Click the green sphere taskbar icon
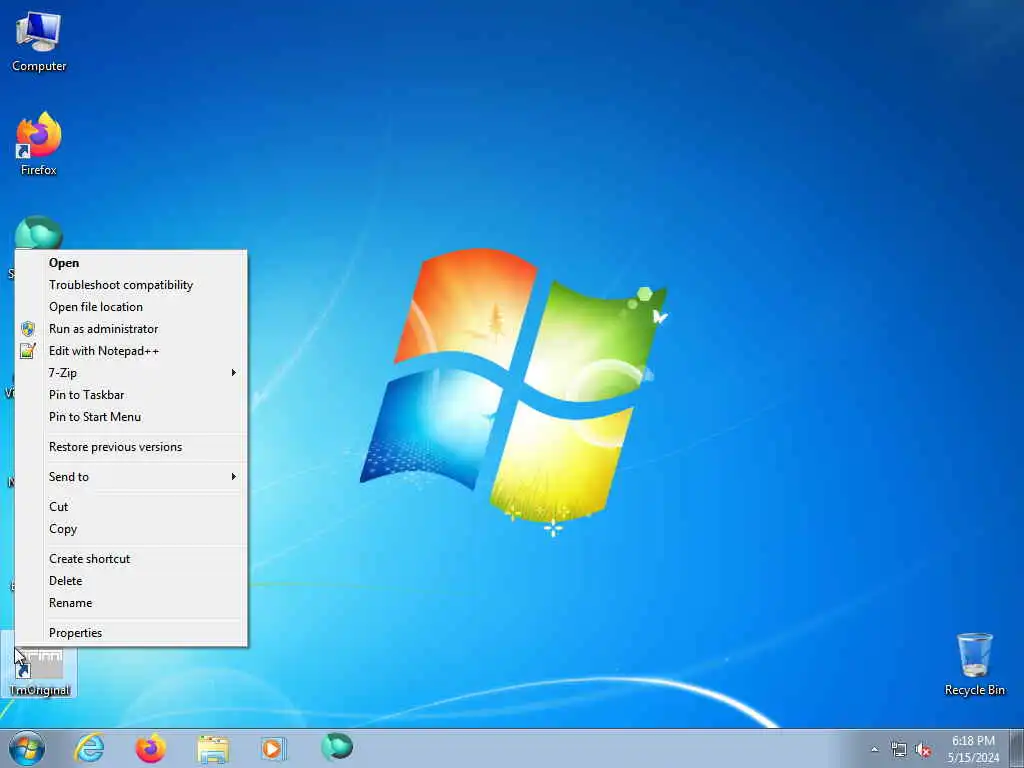This screenshot has height=768, width=1024. 337,747
